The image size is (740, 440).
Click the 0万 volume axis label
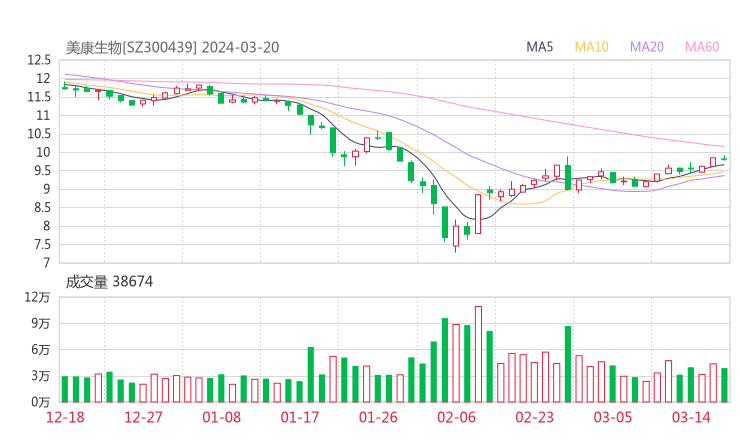[41, 402]
